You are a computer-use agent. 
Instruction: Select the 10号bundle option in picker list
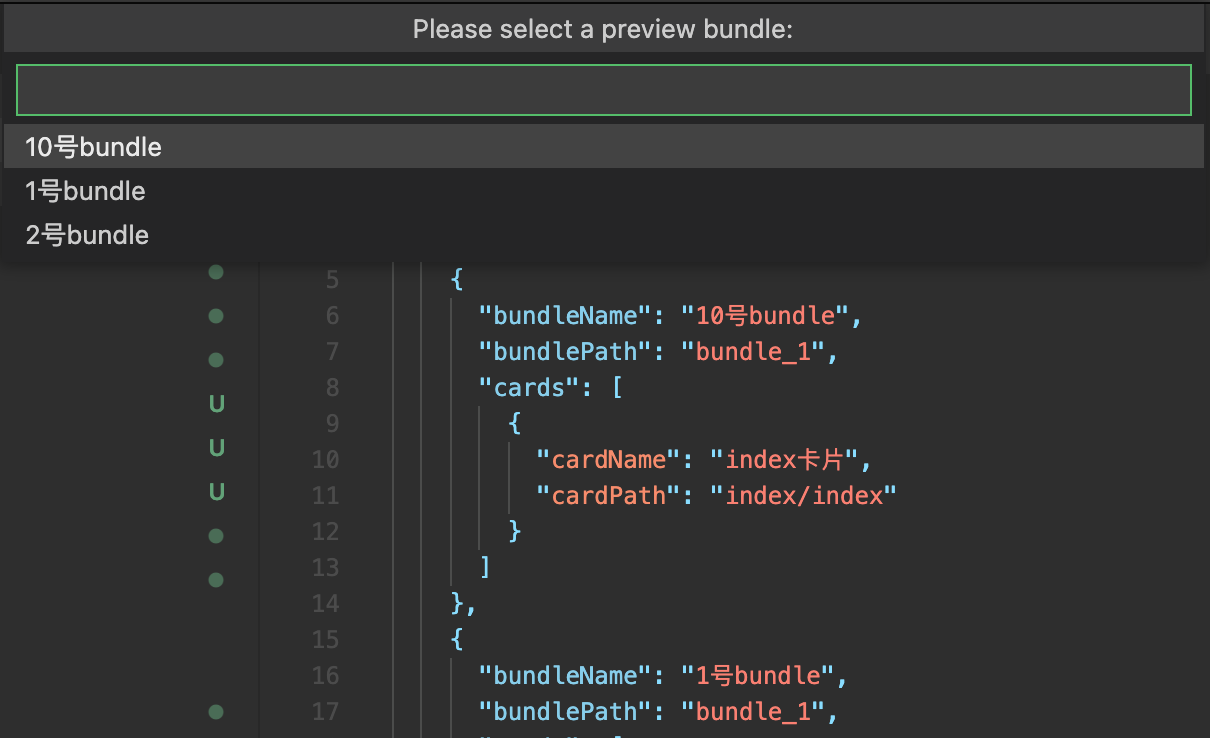point(604,147)
